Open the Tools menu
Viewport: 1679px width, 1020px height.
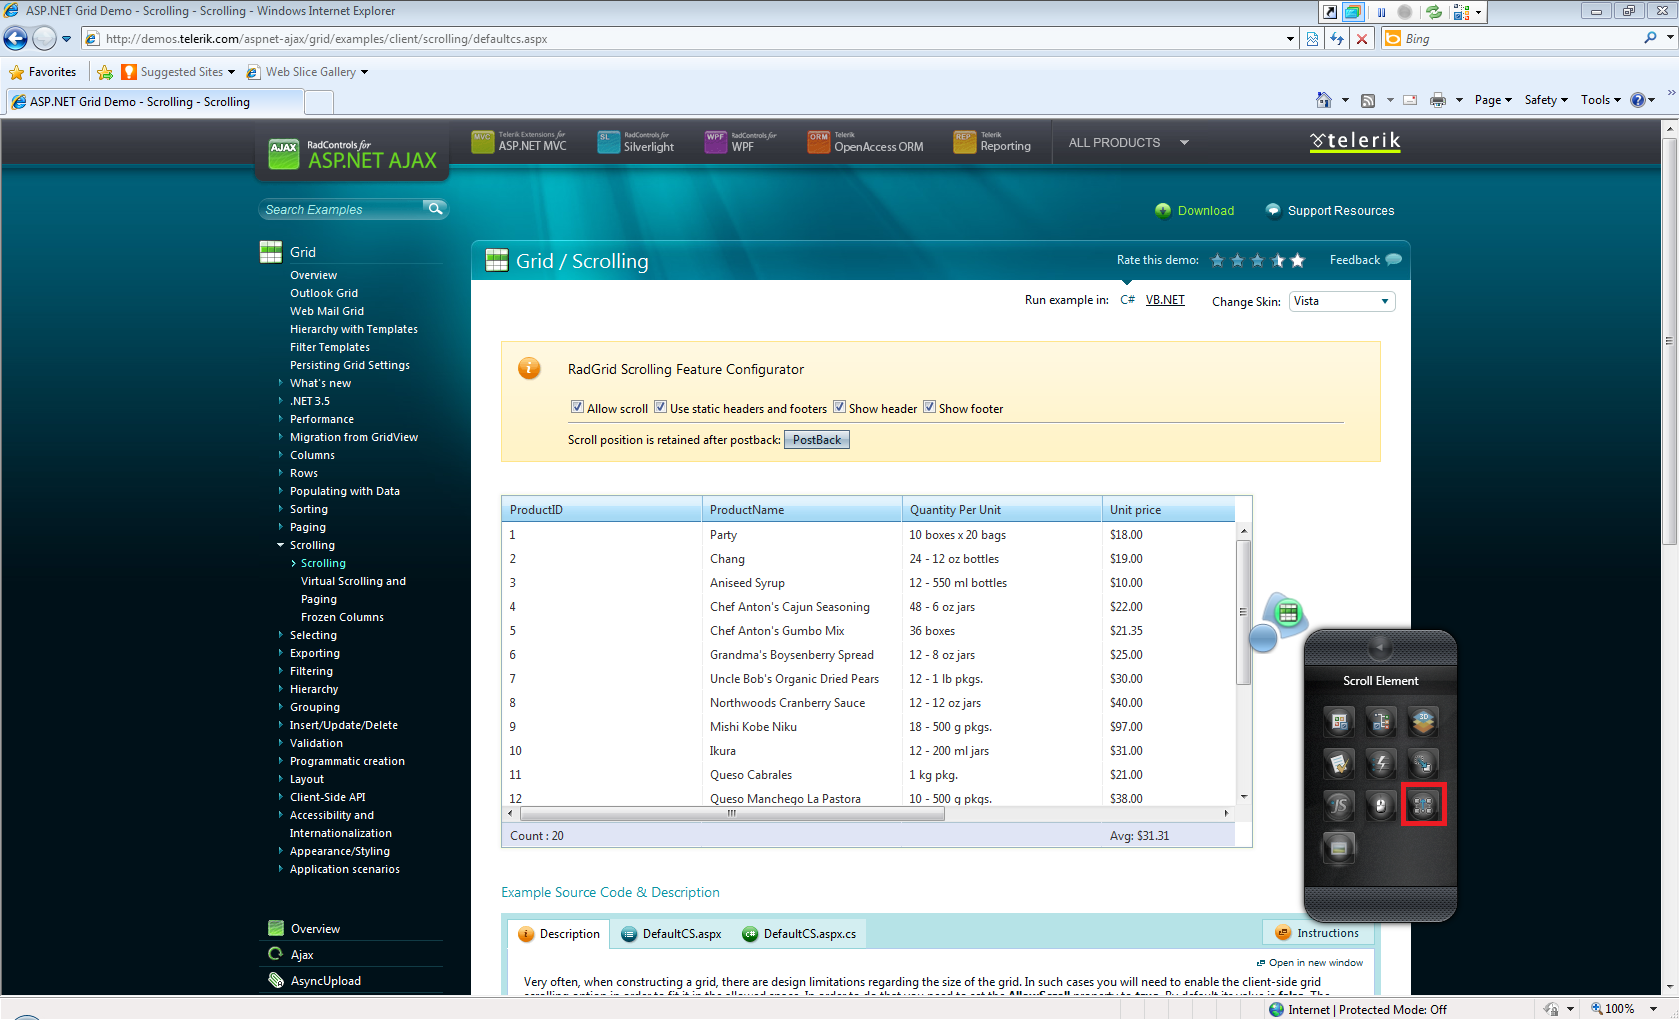(x=1600, y=100)
